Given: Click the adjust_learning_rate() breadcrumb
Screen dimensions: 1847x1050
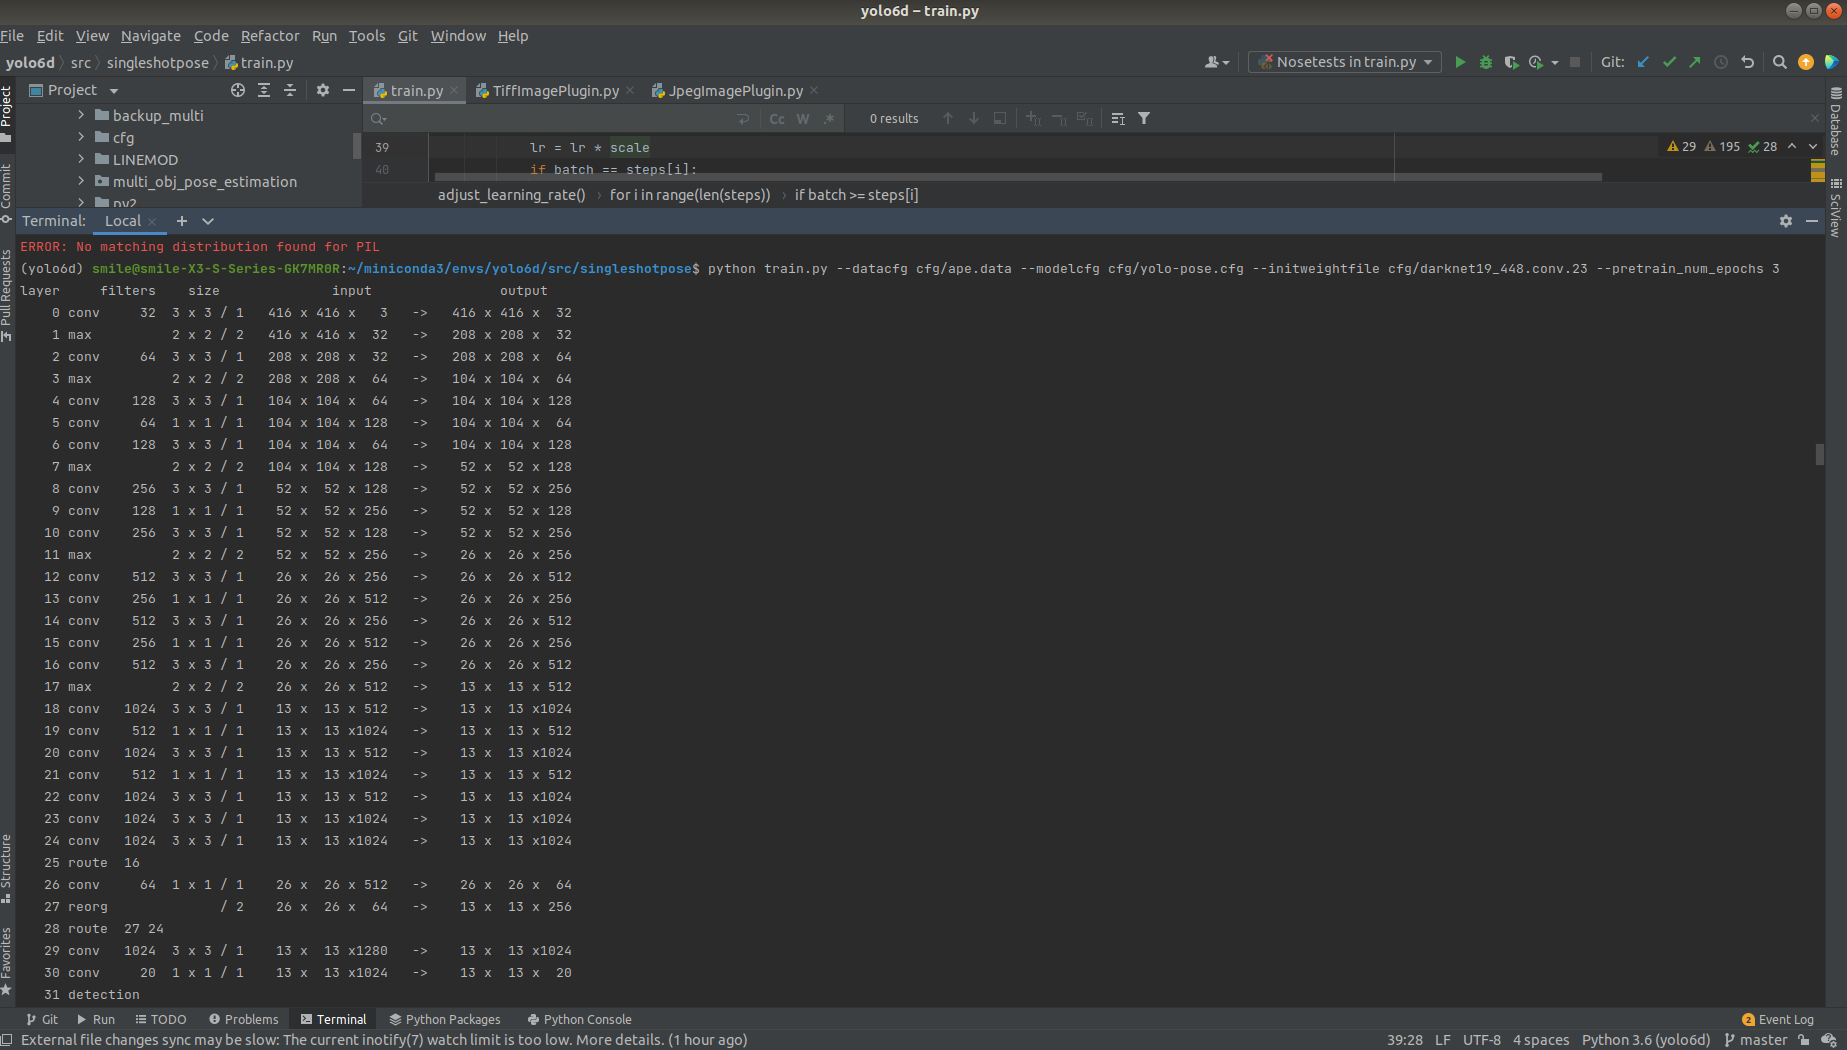Looking at the screenshot, I should point(511,194).
